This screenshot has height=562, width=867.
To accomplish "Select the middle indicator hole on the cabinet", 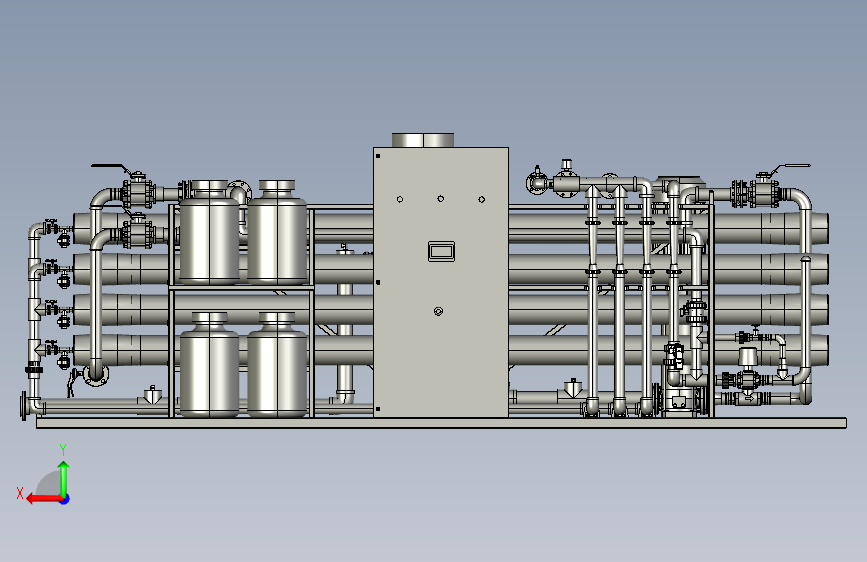I will pyautogui.click(x=441, y=199).
